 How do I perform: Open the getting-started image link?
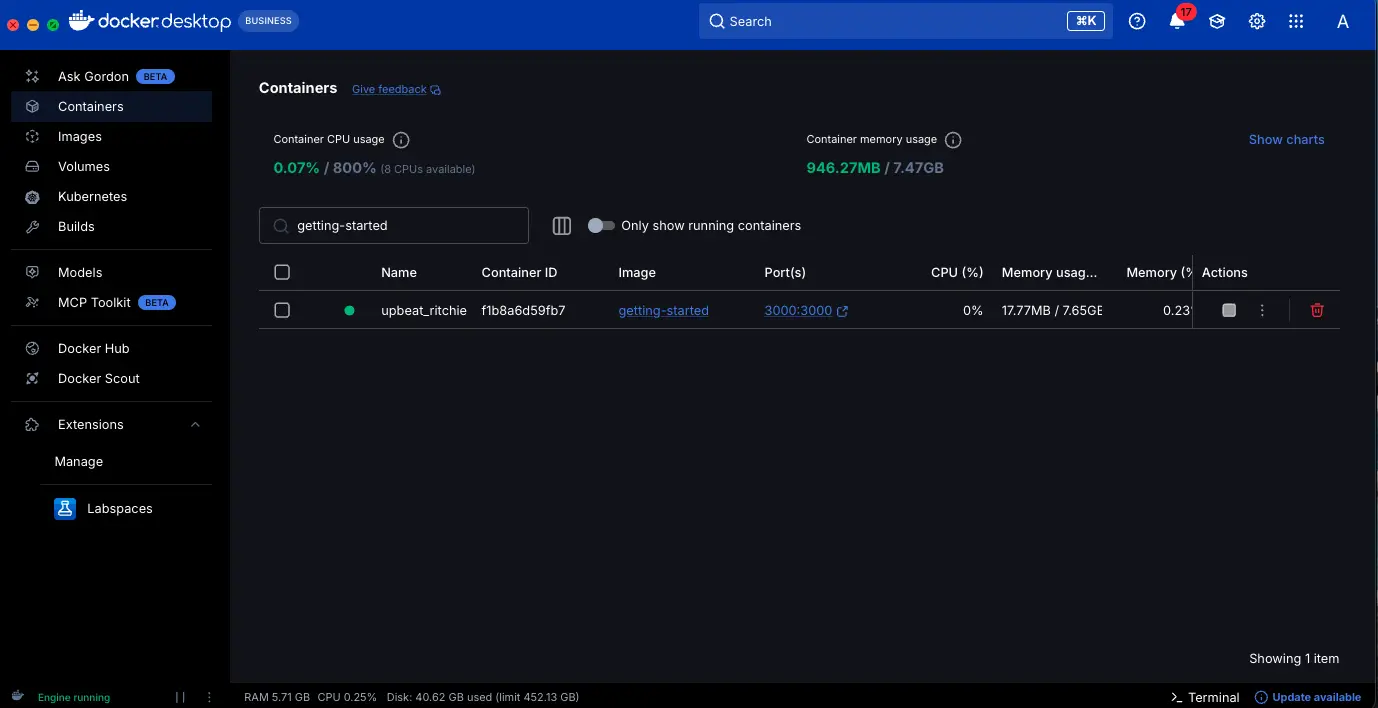pyautogui.click(x=663, y=310)
